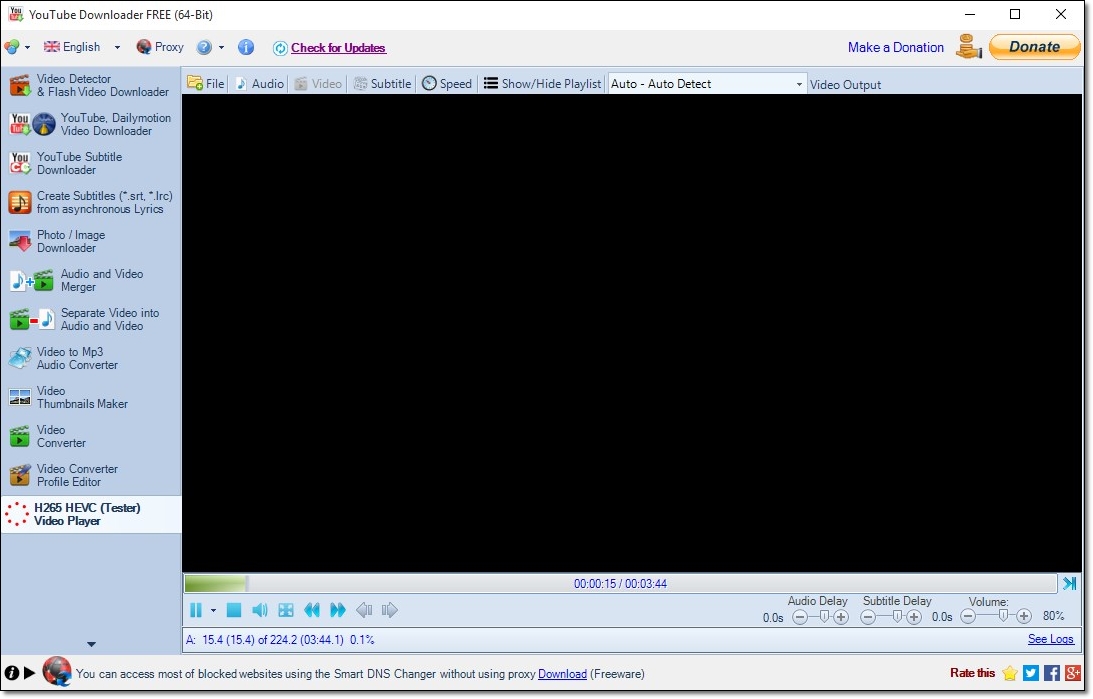The height and width of the screenshot is (699, 1093).
Task: Open the Subtitle menu
Action: [383, 84]
